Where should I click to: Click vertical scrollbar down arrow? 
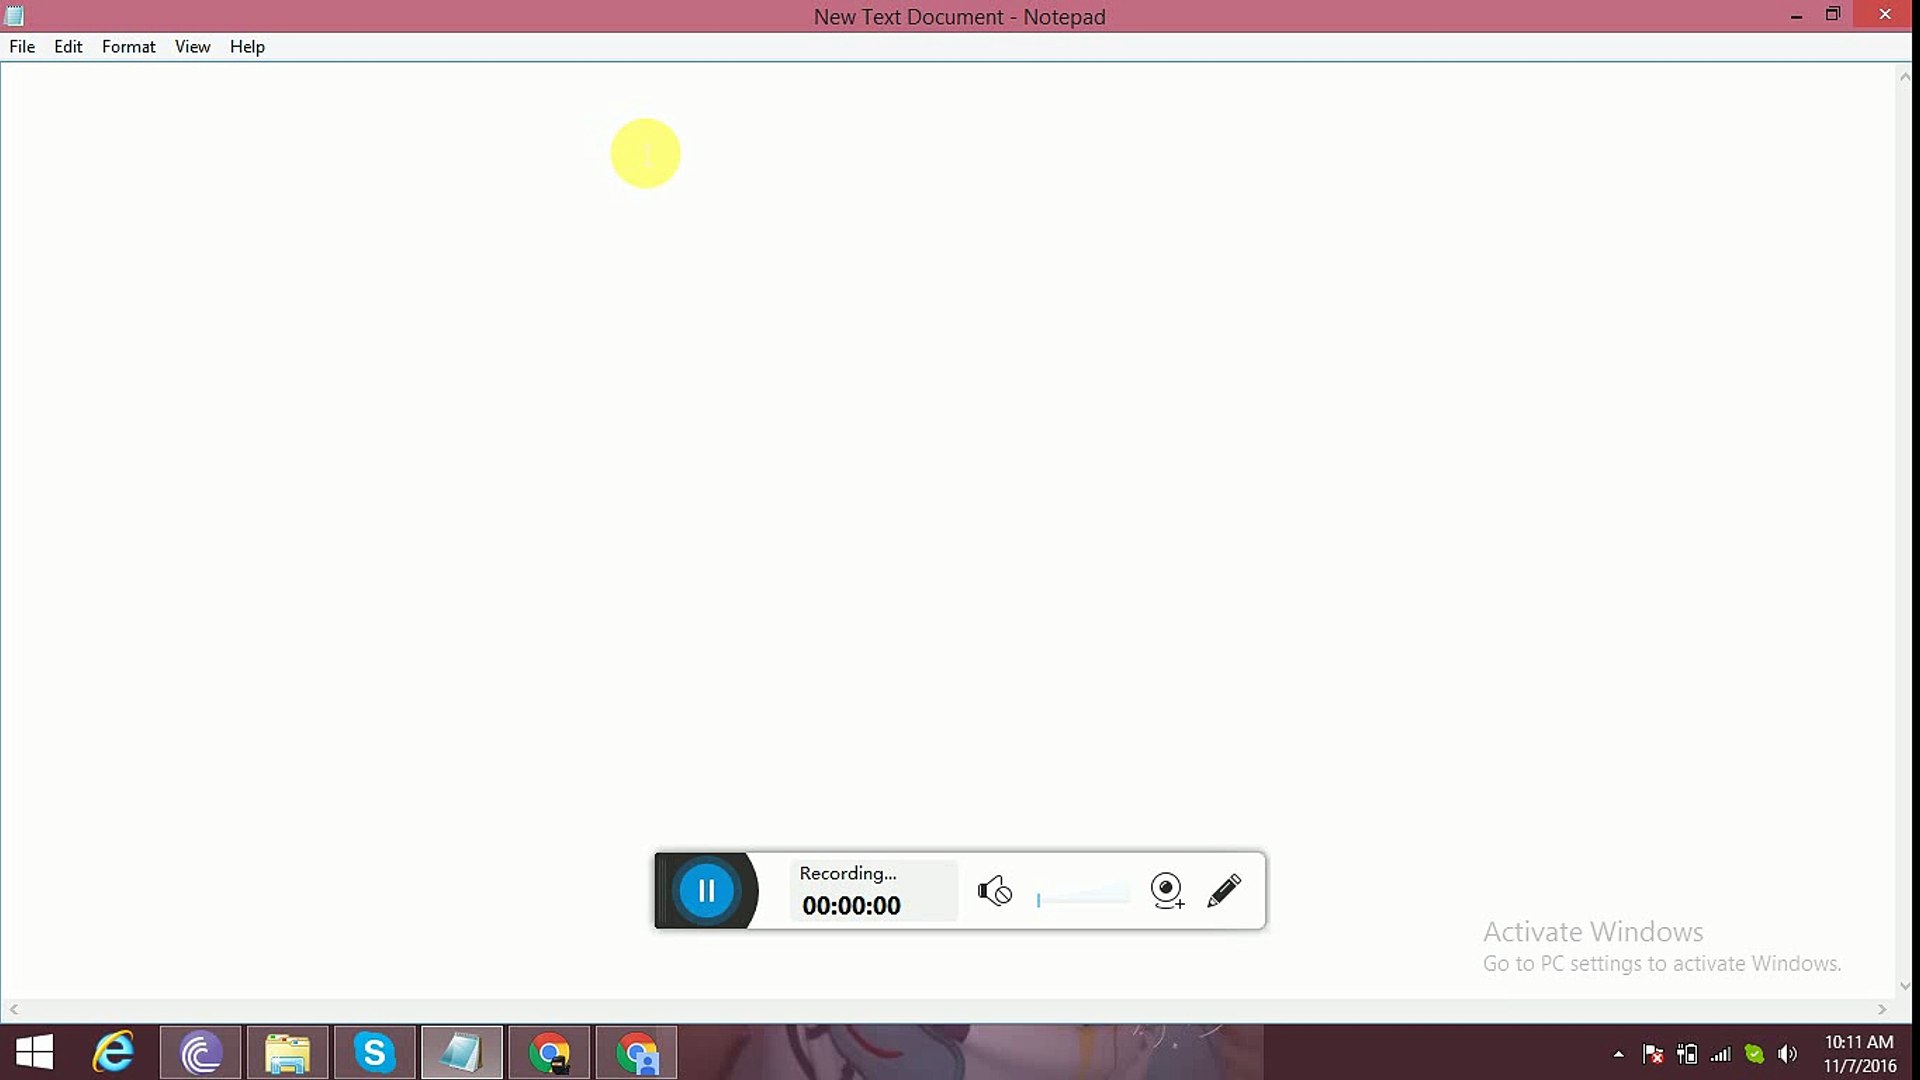(1905, 986)
